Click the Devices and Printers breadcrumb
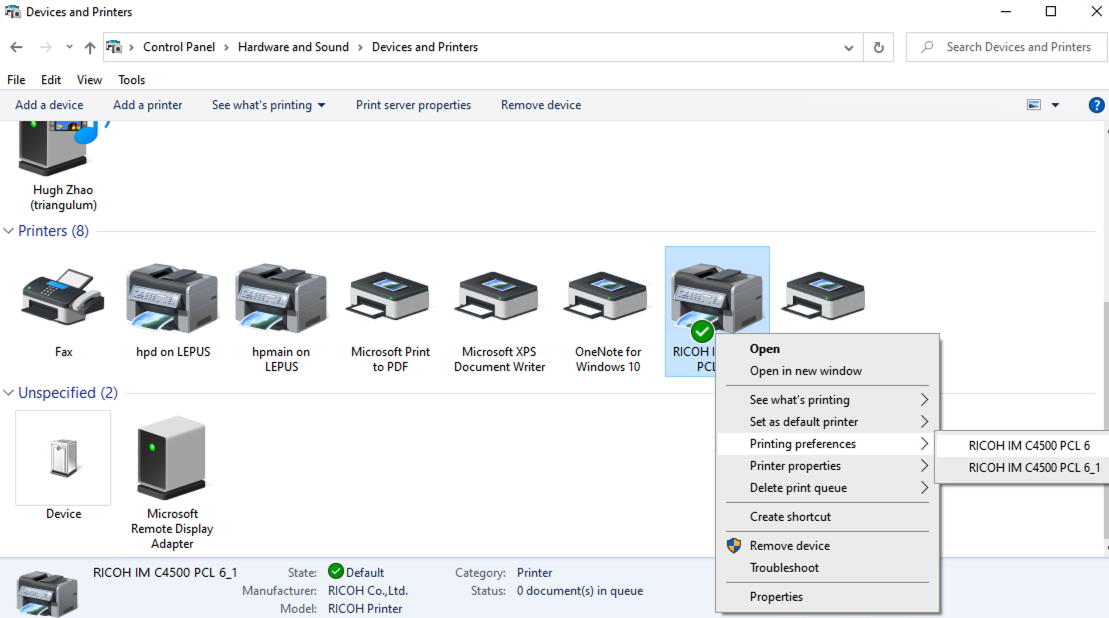This screenshot has height=618, width=1109. point(425,47)
